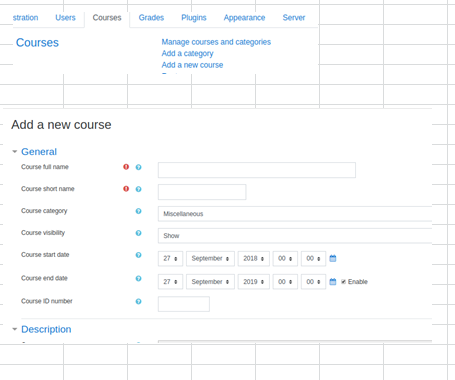Switch to the Users tab
Image resolution: width=455 pixels, height=380 pixels.
(x=65, y=18)
